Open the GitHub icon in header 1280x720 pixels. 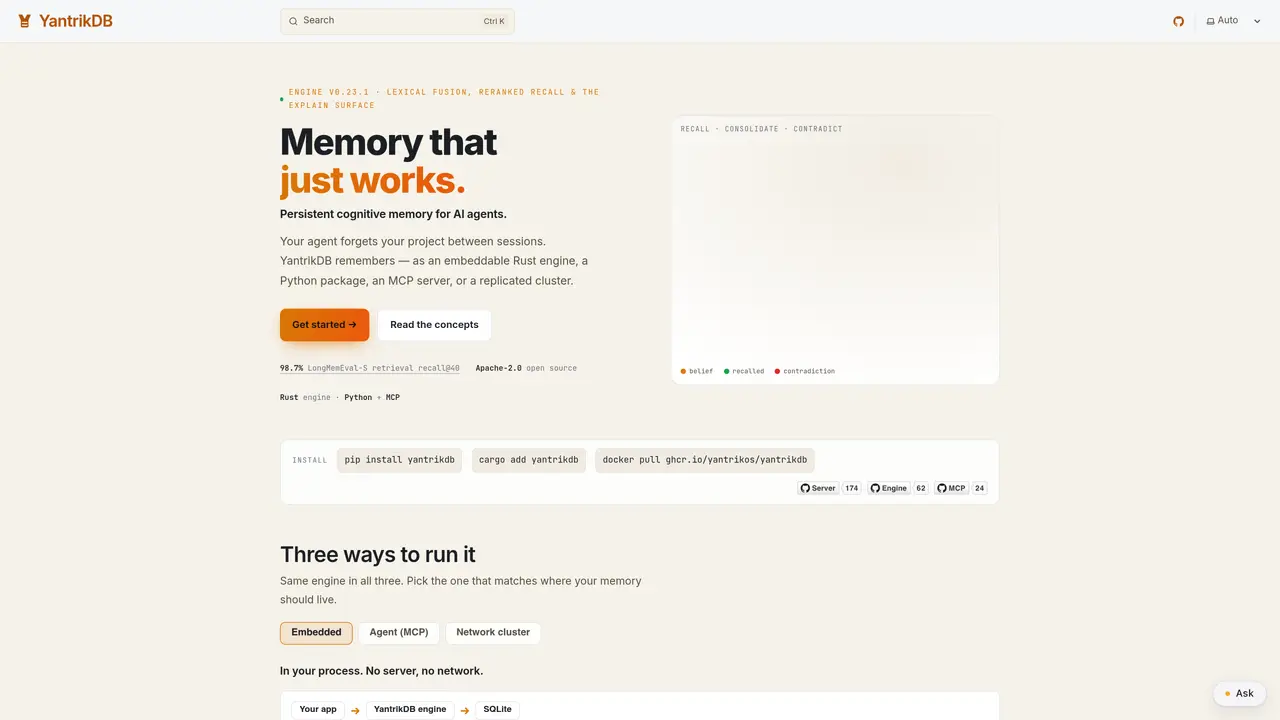coord(1178,21)
